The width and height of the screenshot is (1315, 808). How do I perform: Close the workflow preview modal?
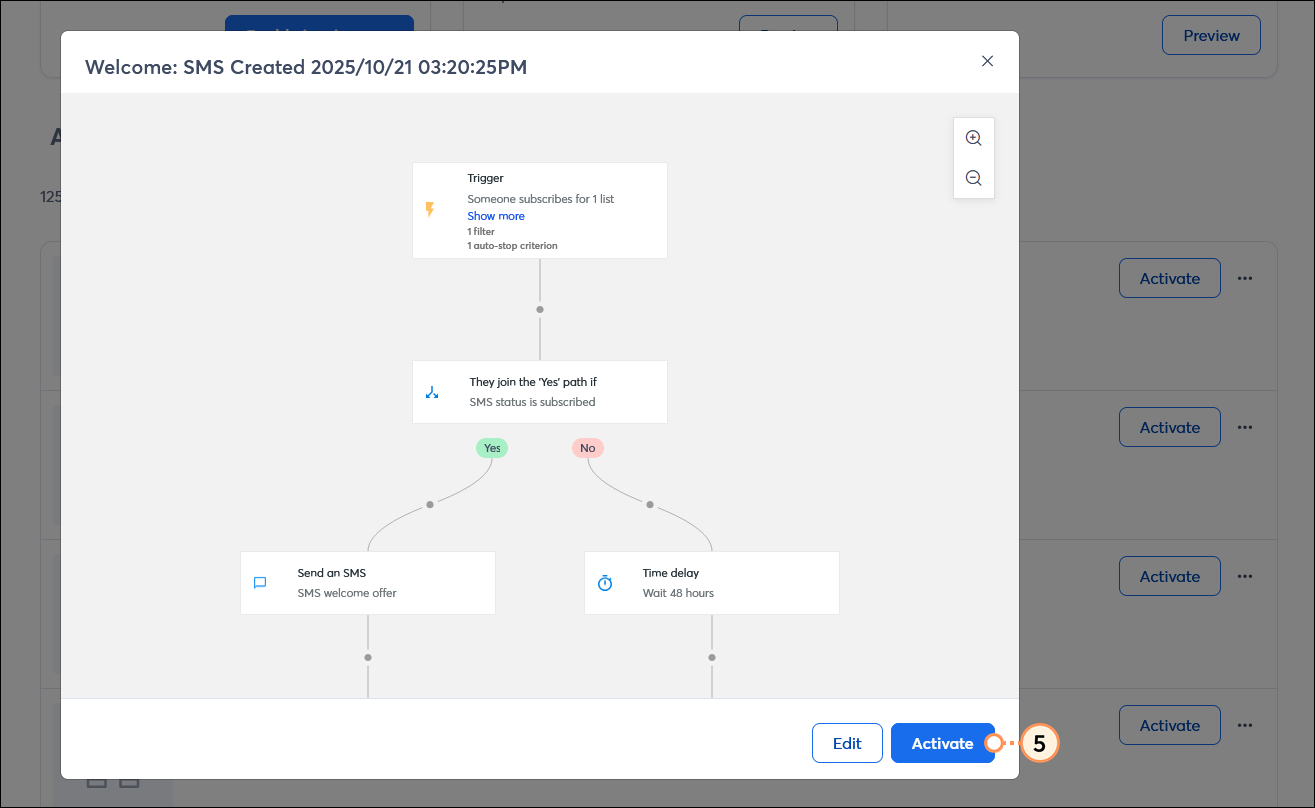click(987, 61)
